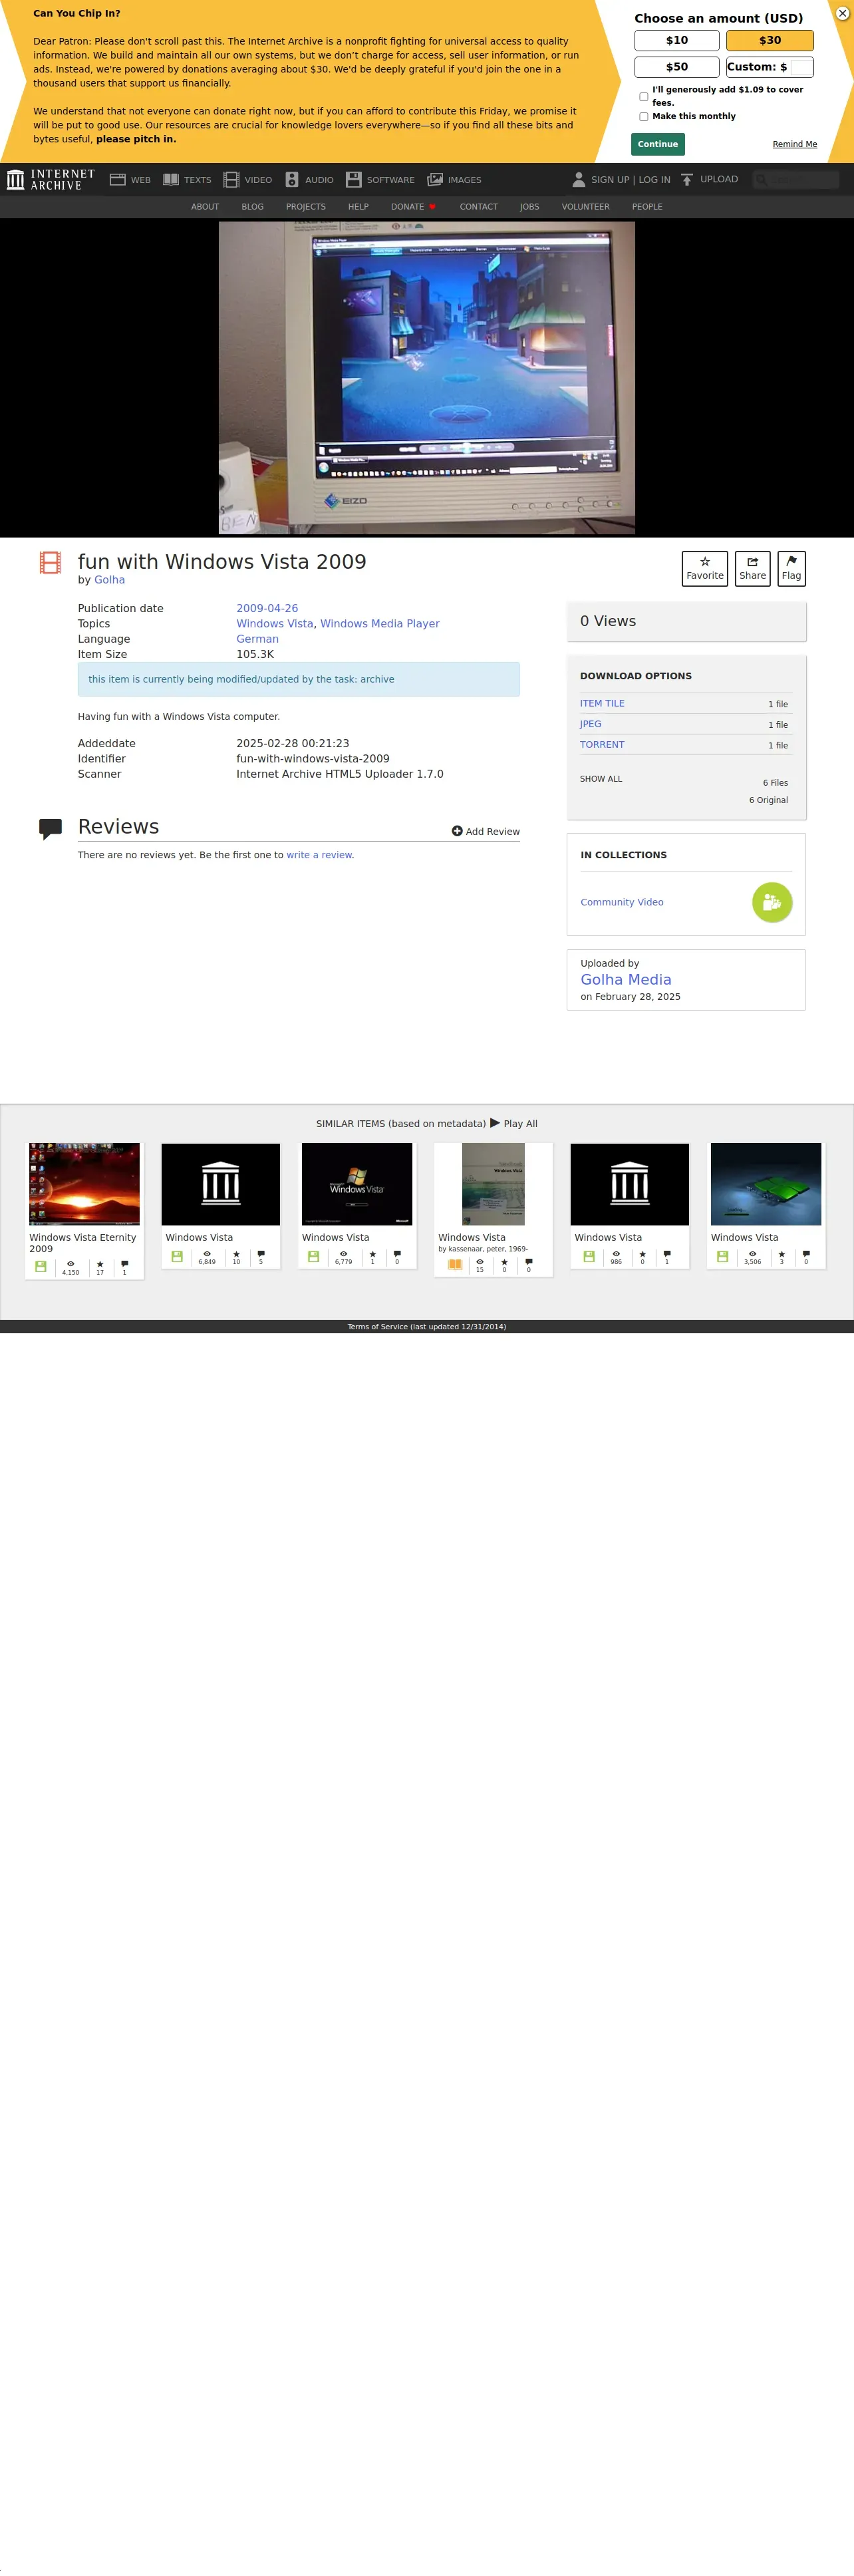
Task: Click the user avatar icon
Action: coord(578,180)
